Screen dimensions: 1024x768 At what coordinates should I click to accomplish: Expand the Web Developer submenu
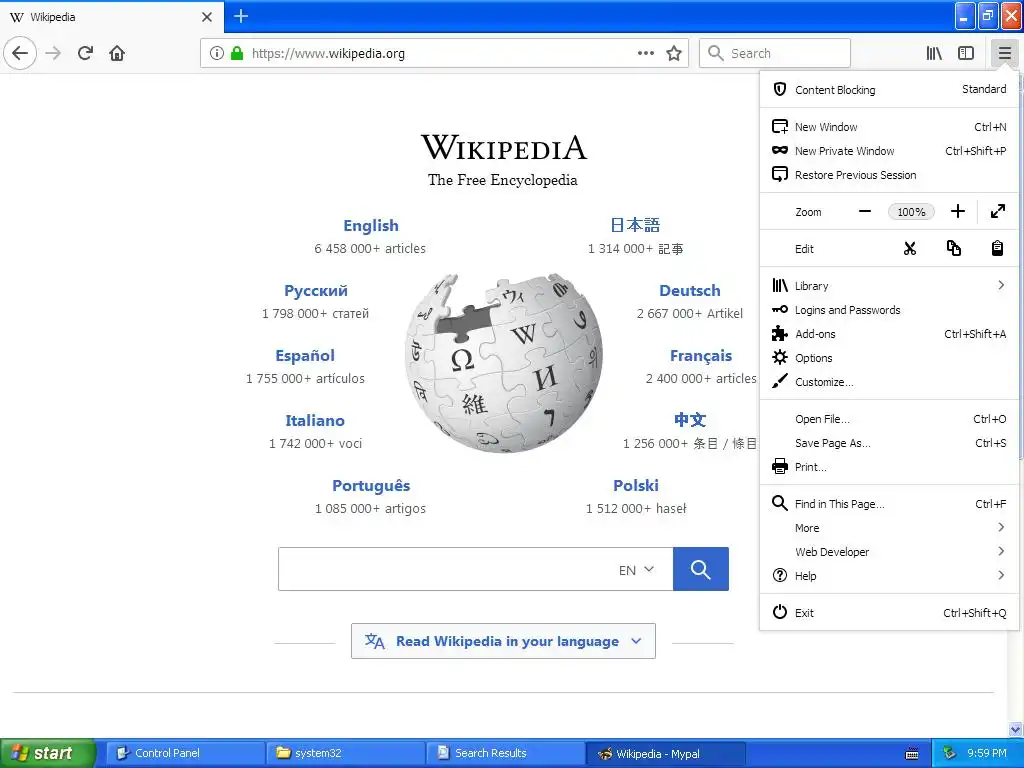tap(889, 552)
